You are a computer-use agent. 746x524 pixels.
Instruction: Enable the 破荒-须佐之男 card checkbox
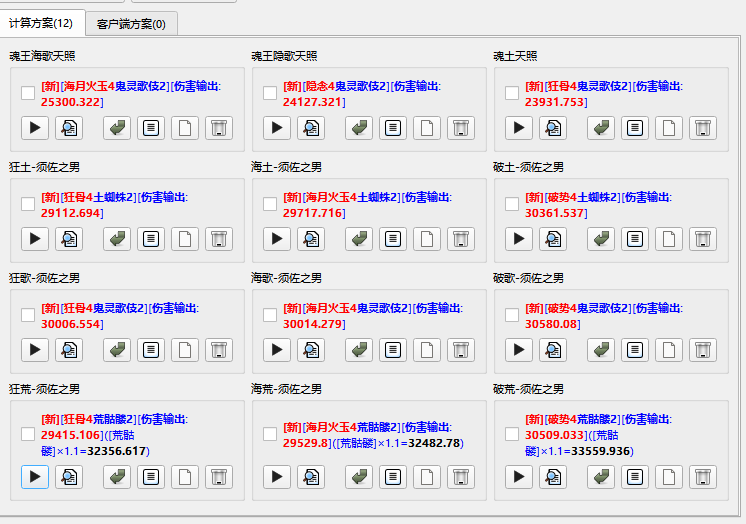[512, 434]
